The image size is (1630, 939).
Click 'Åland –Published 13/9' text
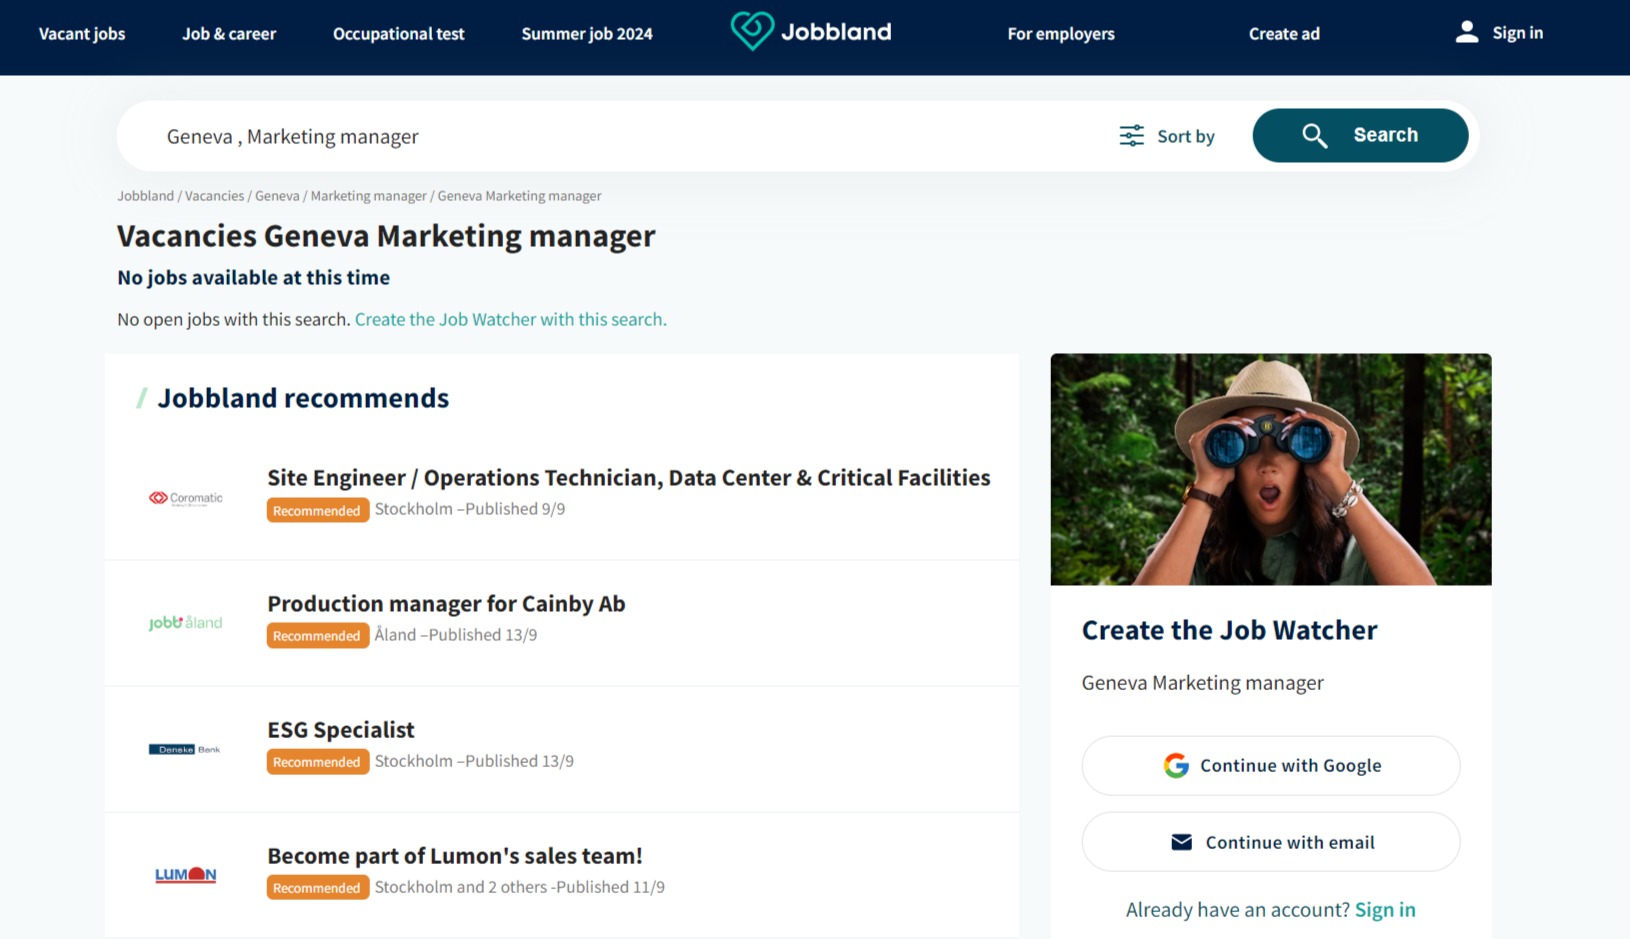click(456, 635)
